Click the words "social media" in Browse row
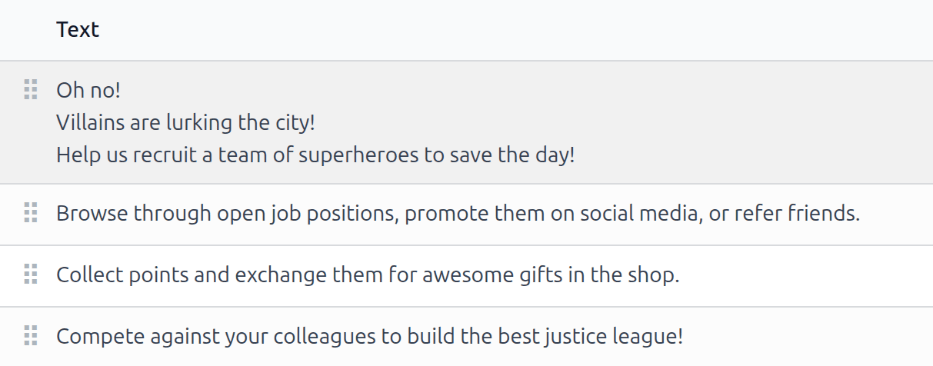The width and height of the screenshot is (933, 366). pyautogui.click(x=638, y=213)
